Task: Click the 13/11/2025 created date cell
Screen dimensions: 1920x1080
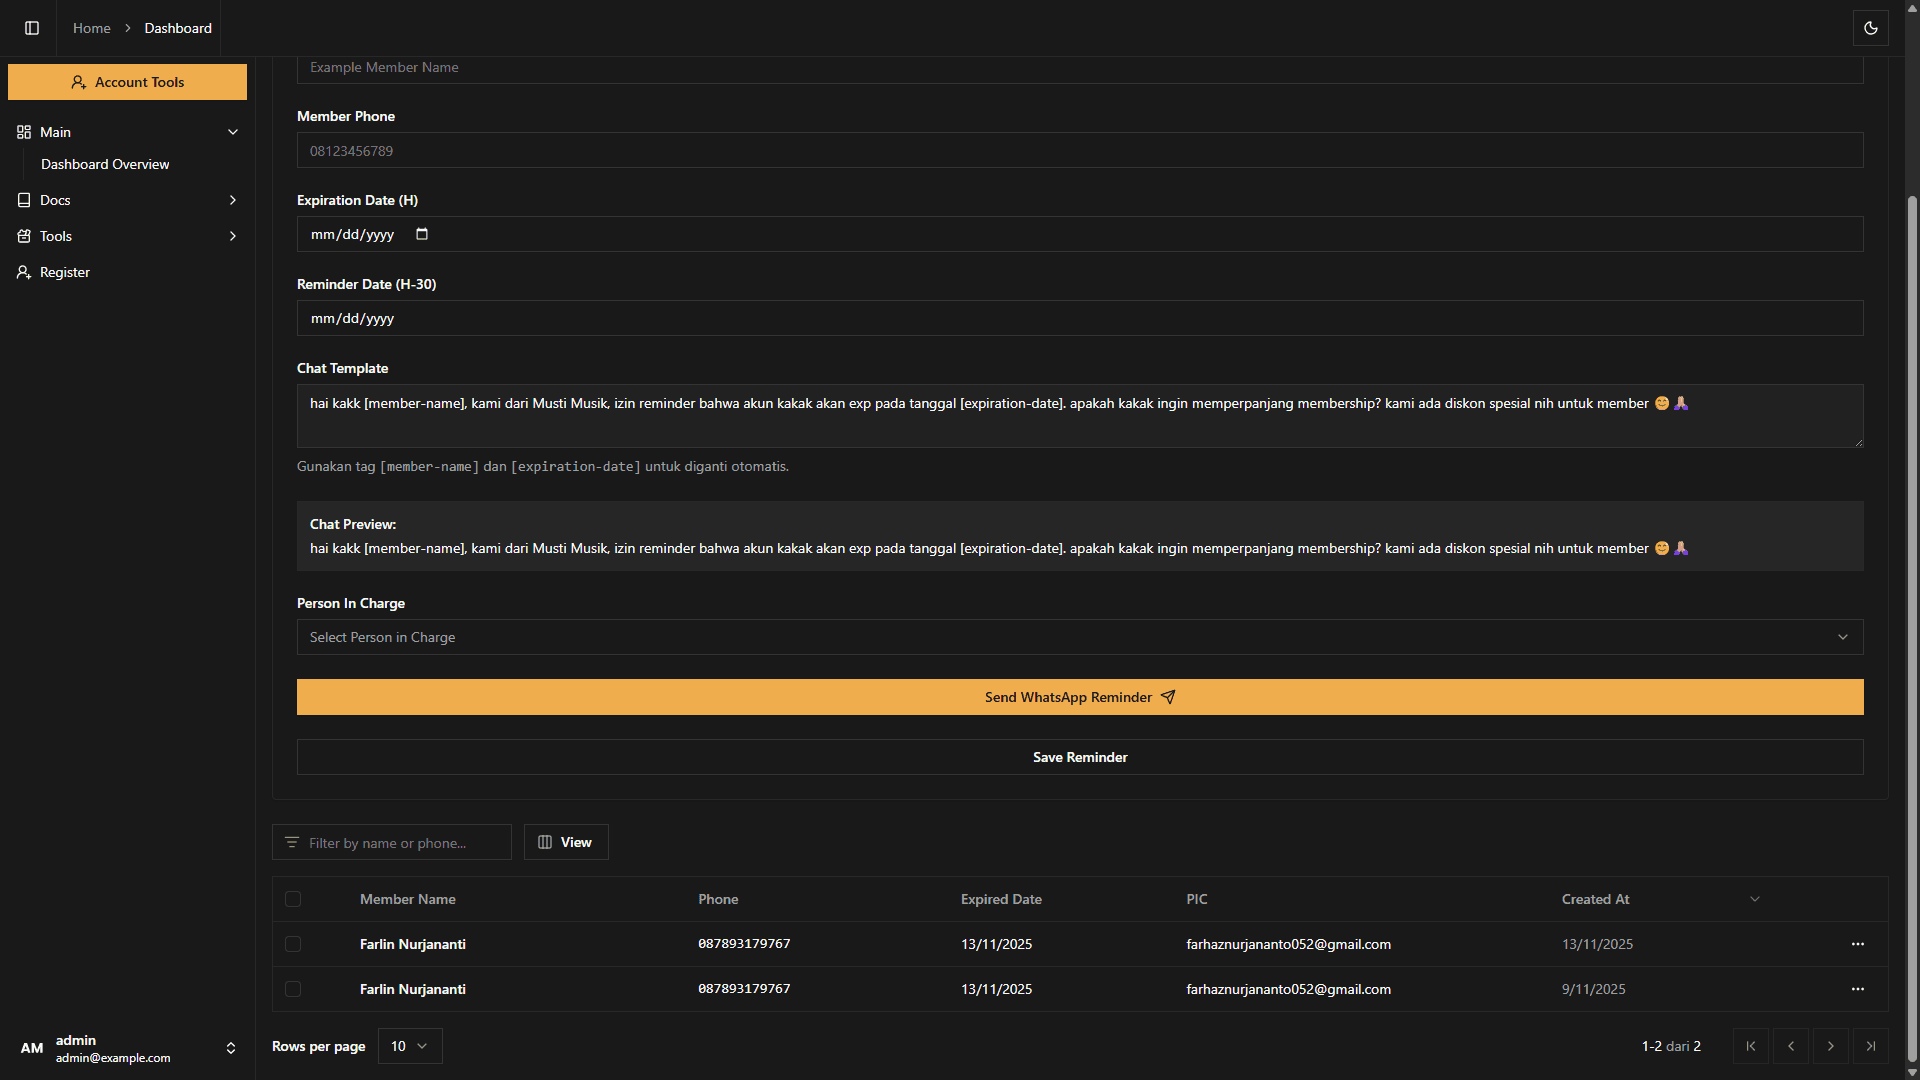Action: point(1598,944)
